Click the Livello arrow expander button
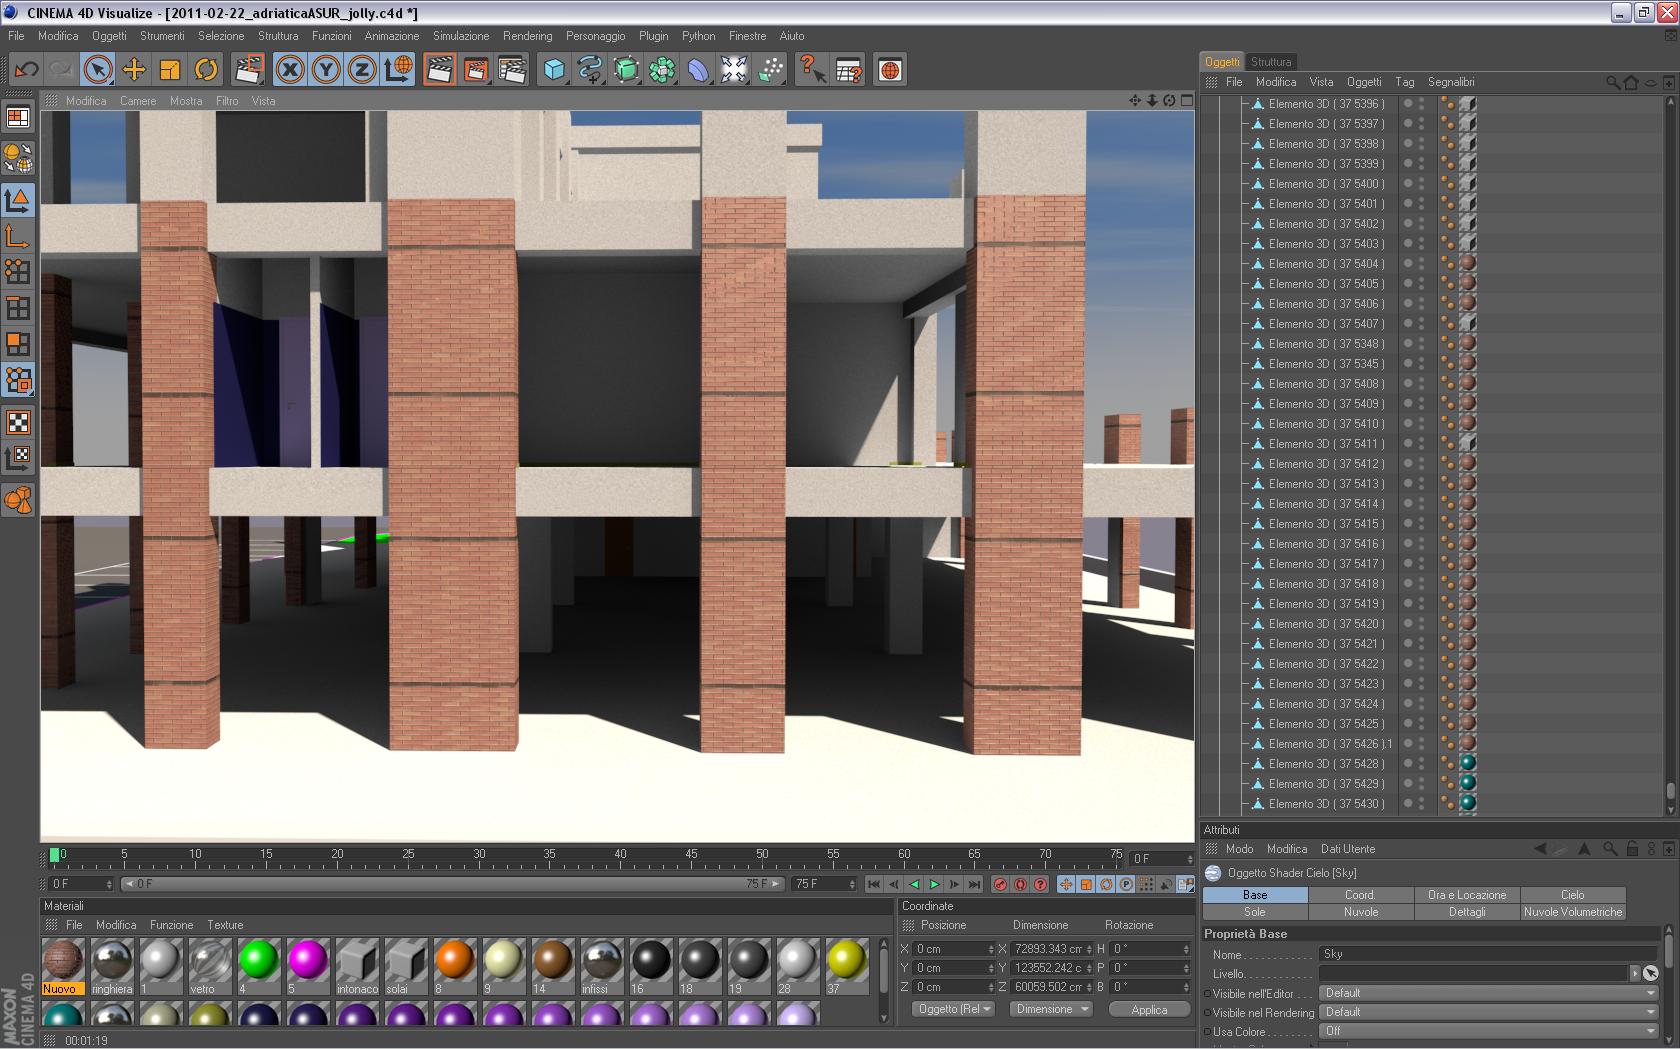 [1635, 974]
